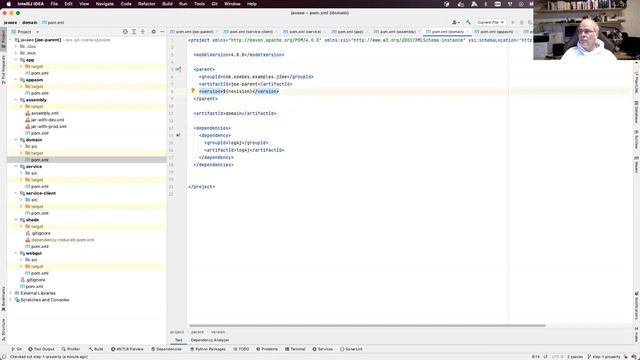Open the Services tool window
This screenshot has height=360, width=640.
322,349
